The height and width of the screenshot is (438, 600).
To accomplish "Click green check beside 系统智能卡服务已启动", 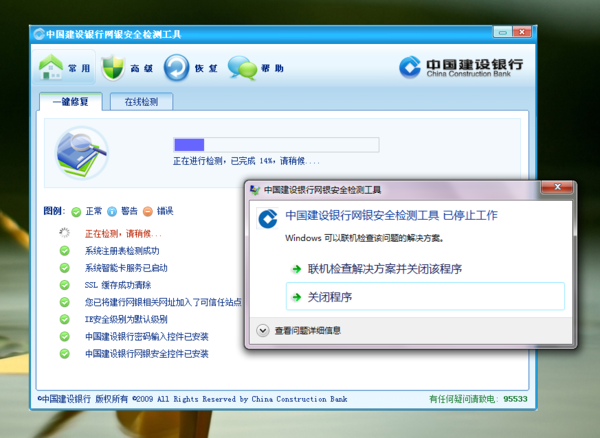I will (x=65, y=268).
